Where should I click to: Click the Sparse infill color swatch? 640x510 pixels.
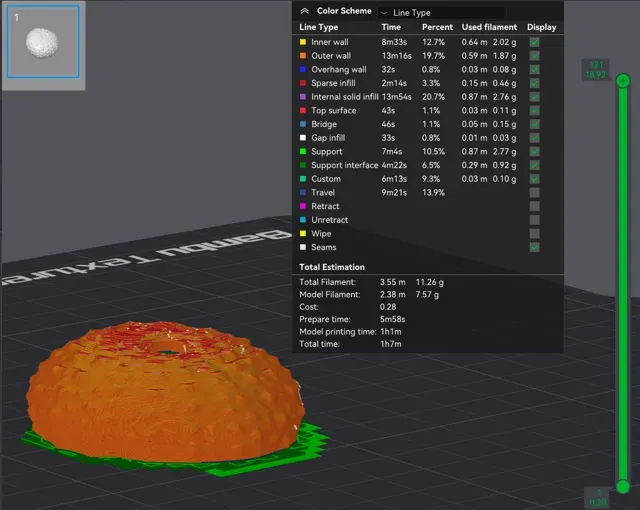[x=303, y=83]
